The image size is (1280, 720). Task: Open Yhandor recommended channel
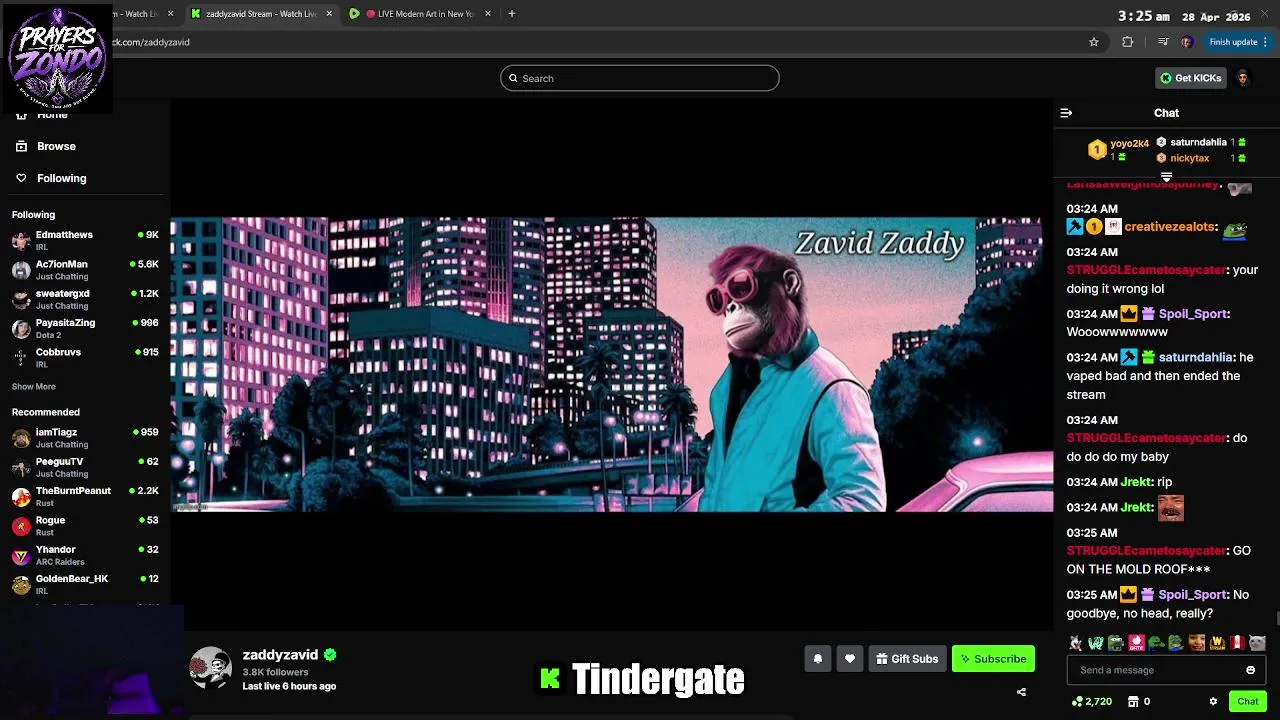click(x=85, y=555)
